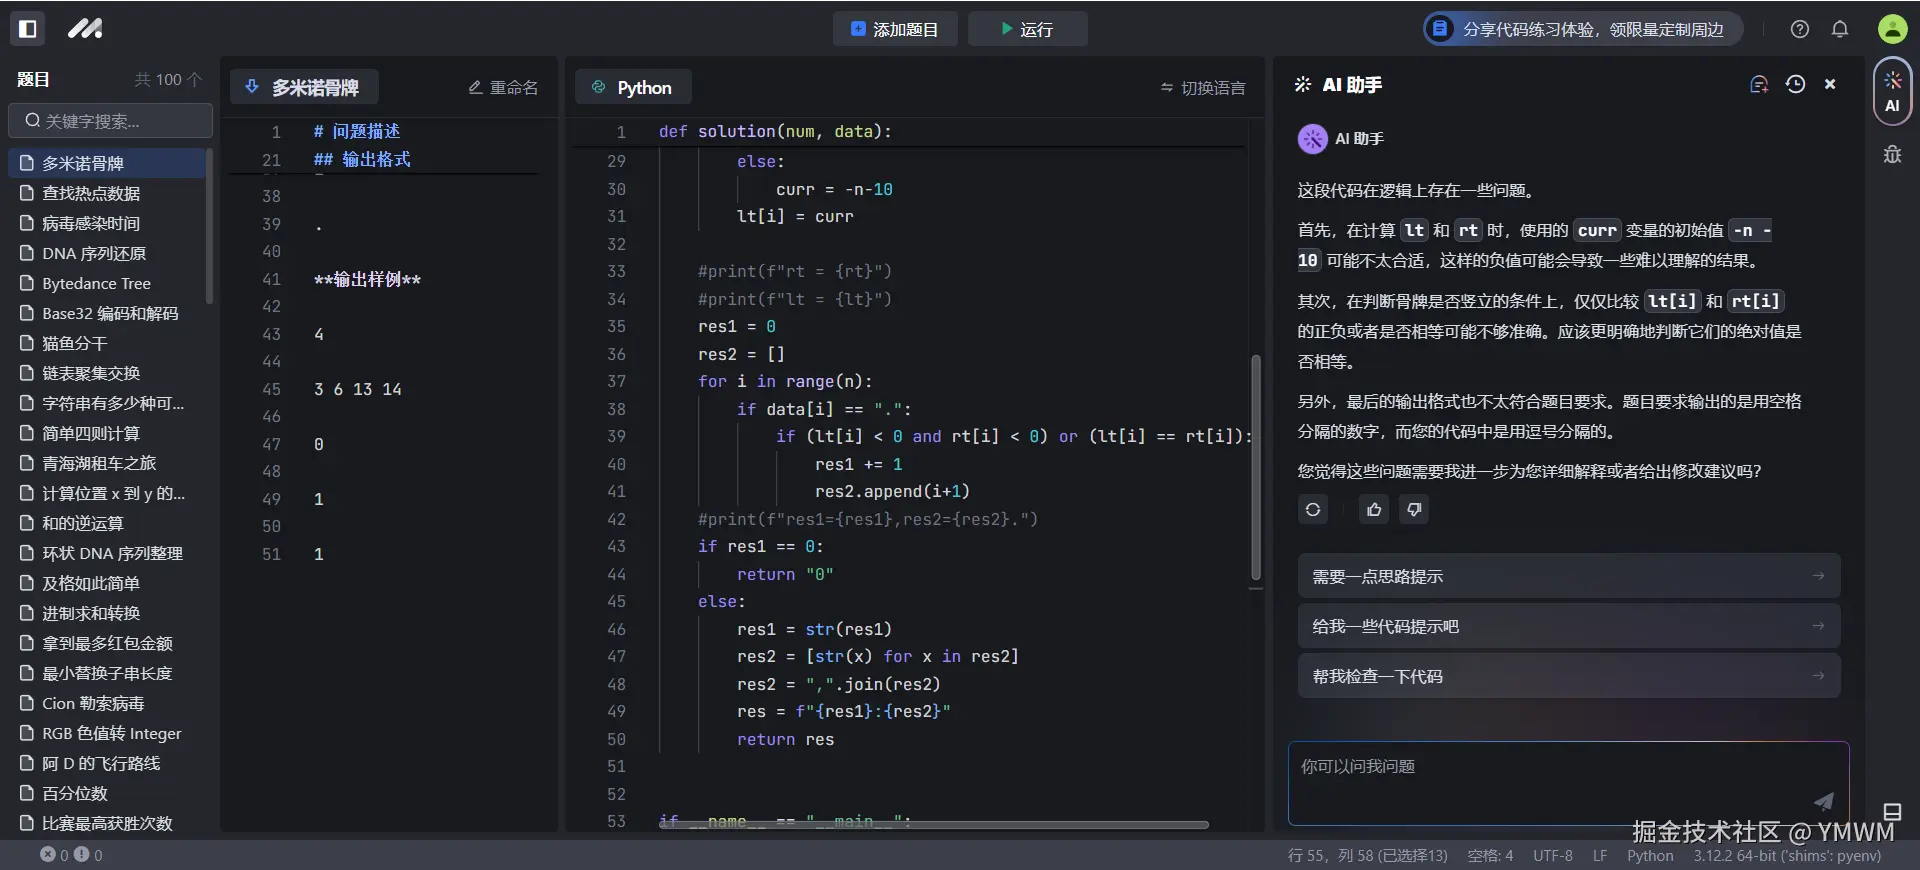Thumbs up the AI response

coord(1374,510)
